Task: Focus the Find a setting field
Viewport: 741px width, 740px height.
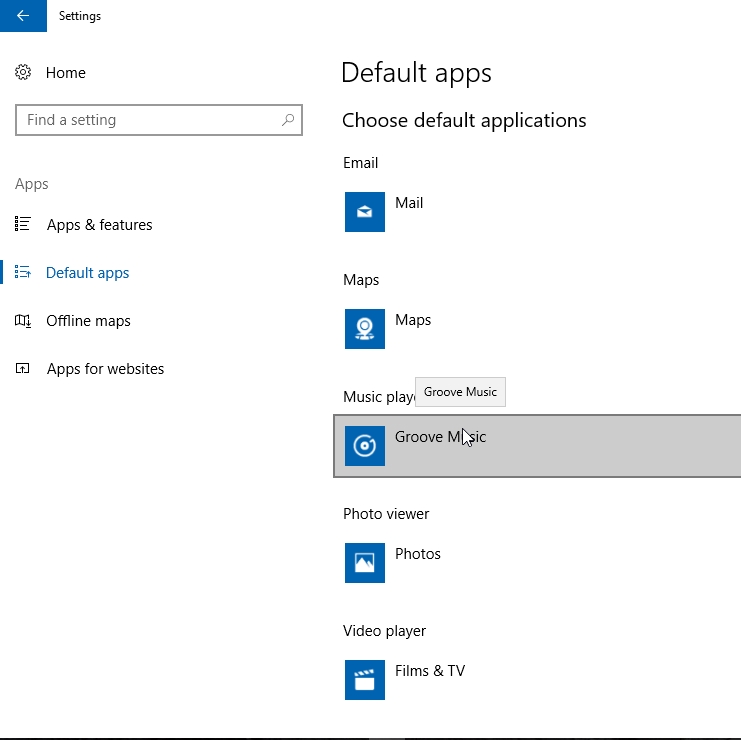Action: coord(159,120)
